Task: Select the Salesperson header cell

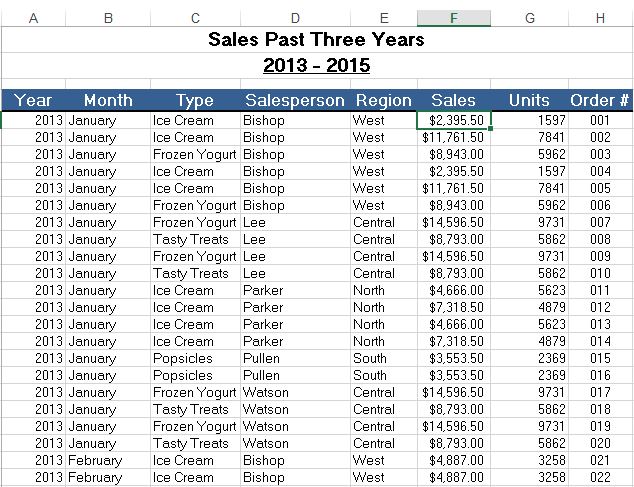Action: point(296,100)
